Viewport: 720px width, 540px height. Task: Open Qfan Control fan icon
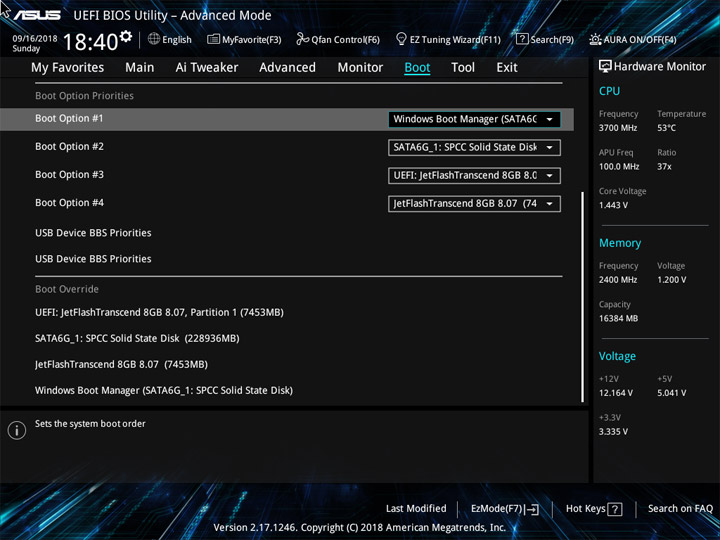(302, 39)
